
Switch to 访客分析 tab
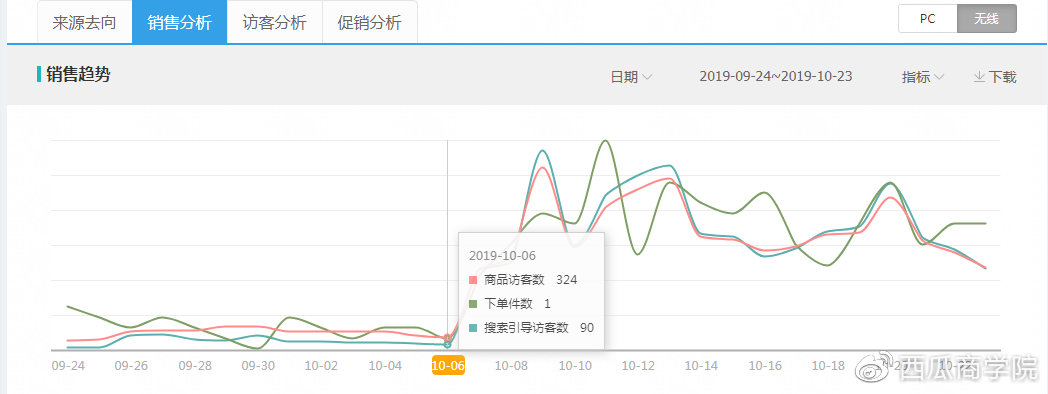pos(275,23)
